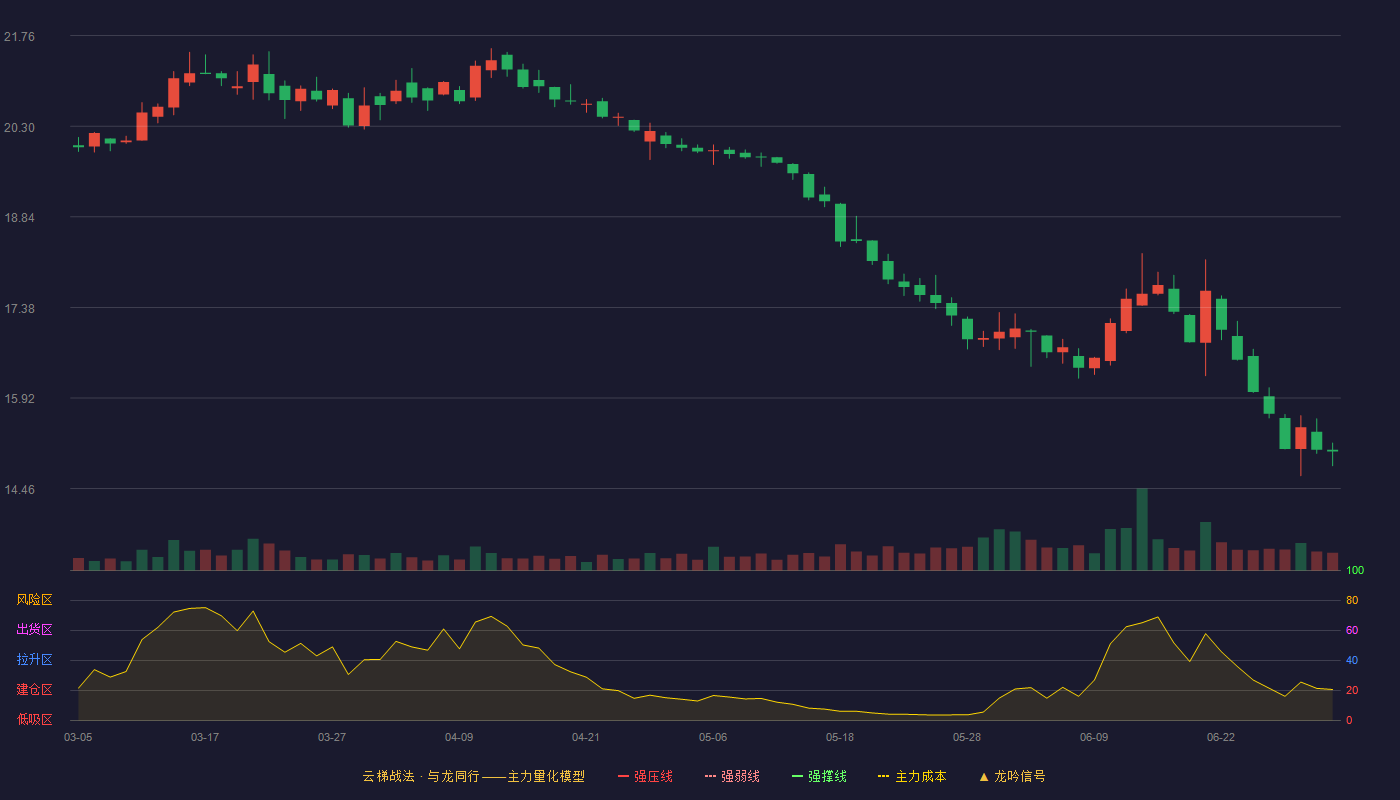
Task: Click the 出货区 zone label
Action: point(34,630)
